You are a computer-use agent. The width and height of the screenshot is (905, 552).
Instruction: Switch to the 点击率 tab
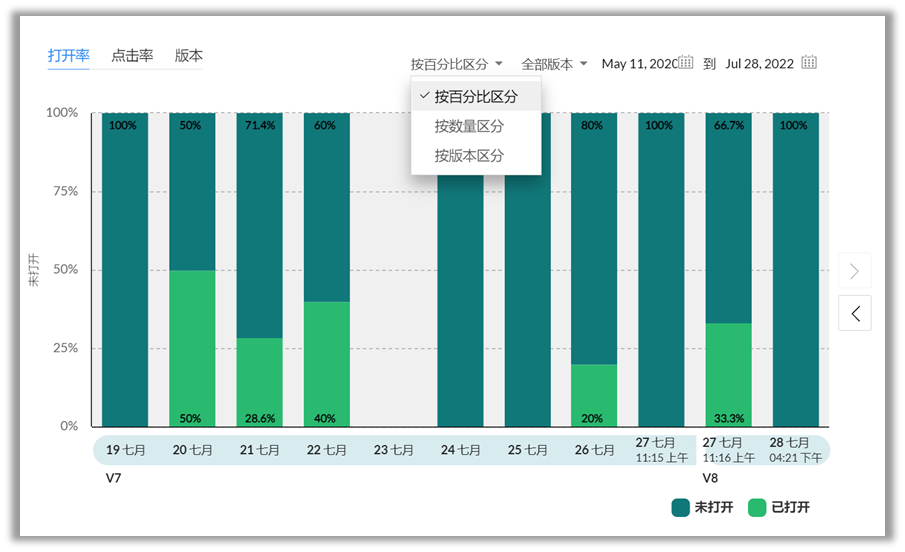(132, 56)
